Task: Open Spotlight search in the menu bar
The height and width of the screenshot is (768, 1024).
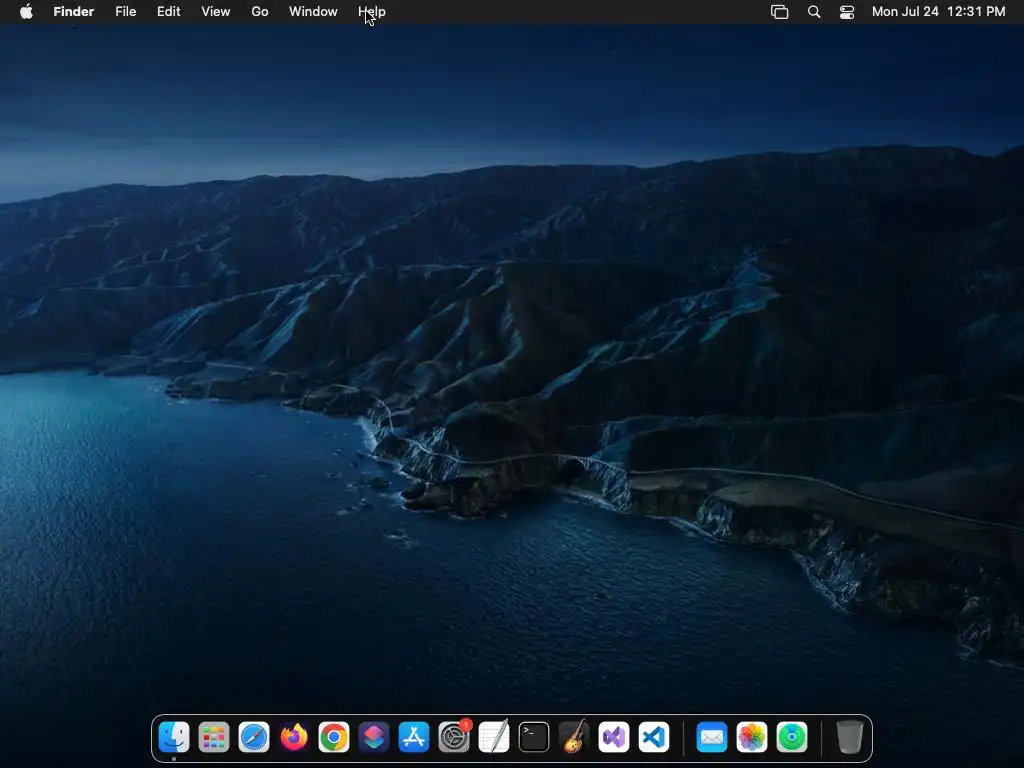Action: tap(814, 12)
